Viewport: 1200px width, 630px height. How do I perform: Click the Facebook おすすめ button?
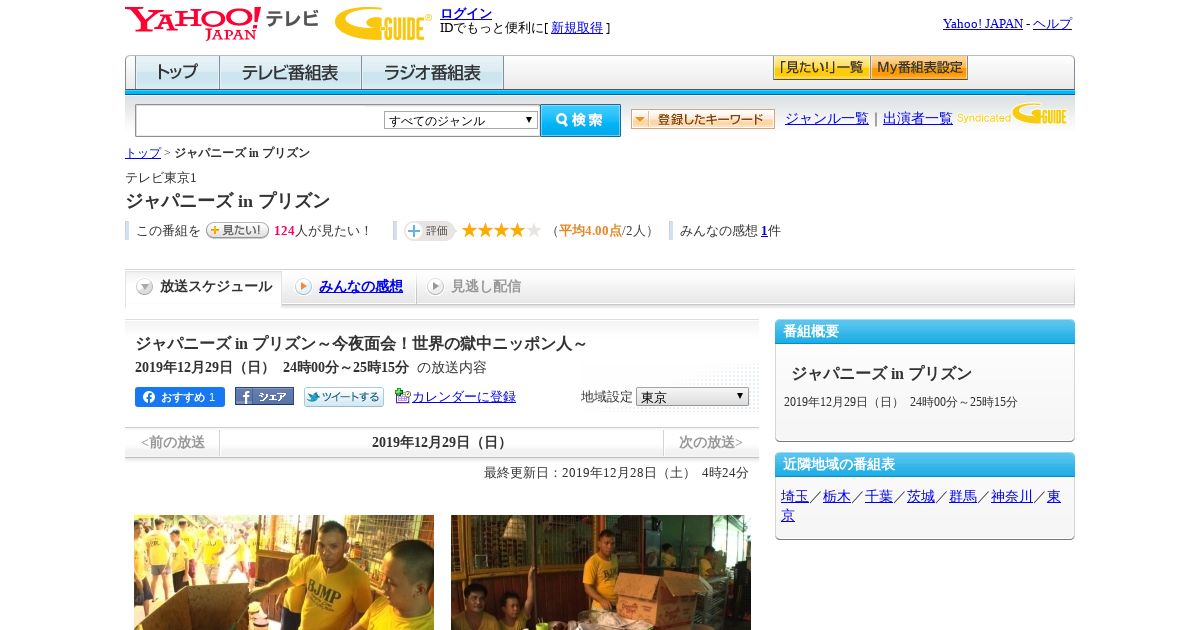click(180, 397)
